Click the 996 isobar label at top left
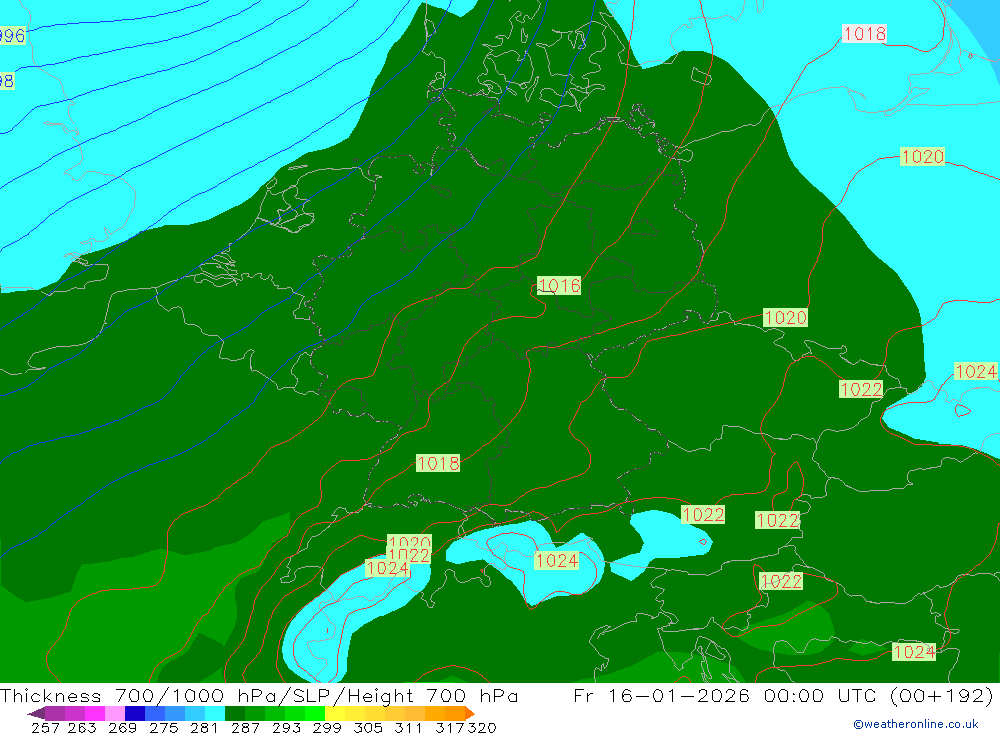1000x733 pixels. [x=11, y=35]
